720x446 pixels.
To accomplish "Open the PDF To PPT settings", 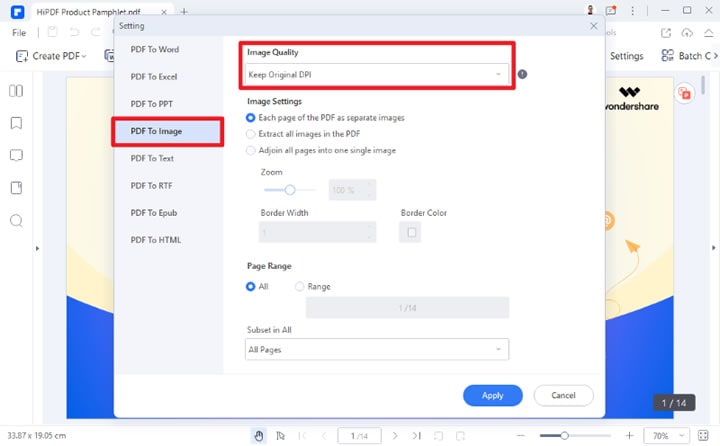I will [152, 104].
